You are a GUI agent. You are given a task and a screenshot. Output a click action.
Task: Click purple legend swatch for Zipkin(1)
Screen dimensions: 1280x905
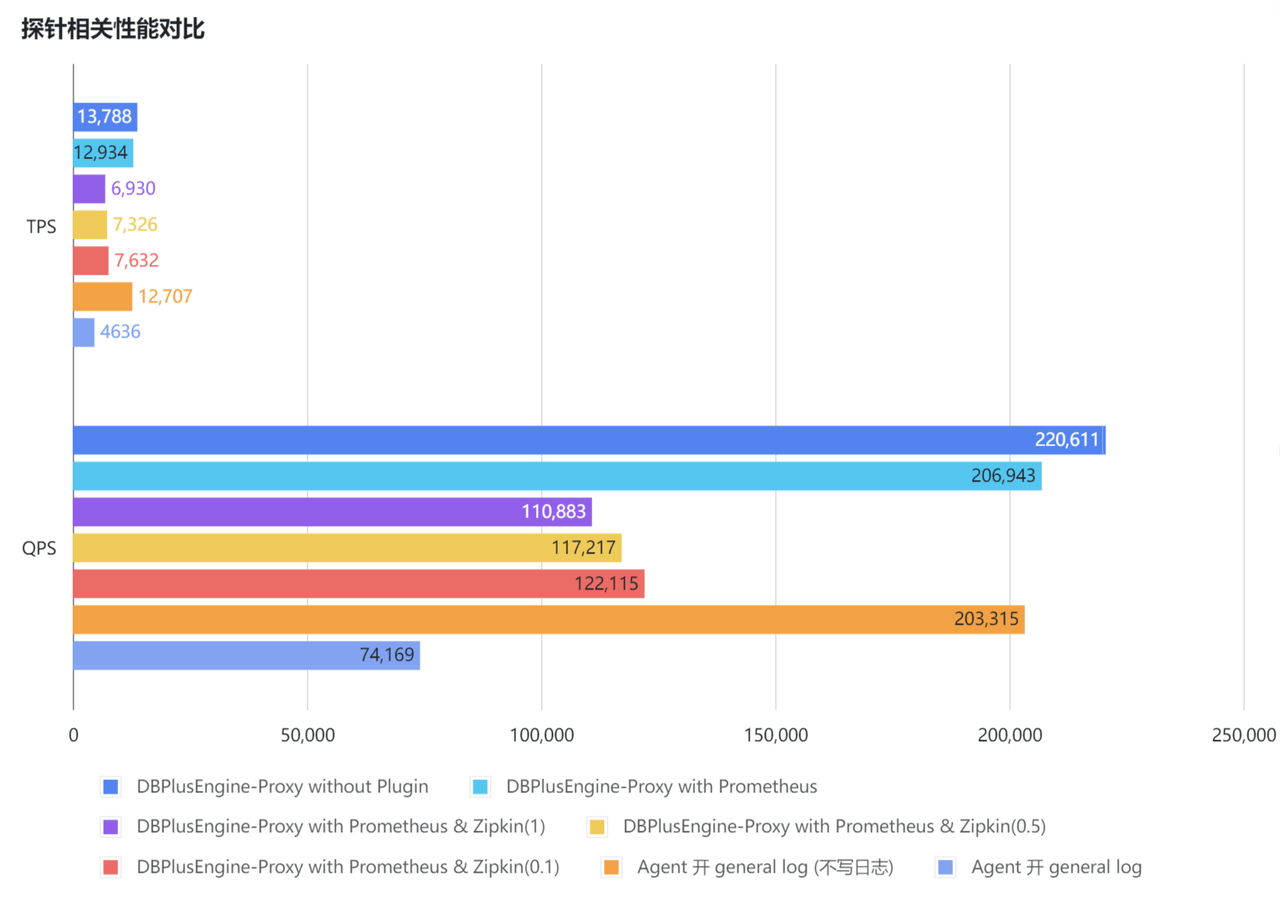pos(110,827)
